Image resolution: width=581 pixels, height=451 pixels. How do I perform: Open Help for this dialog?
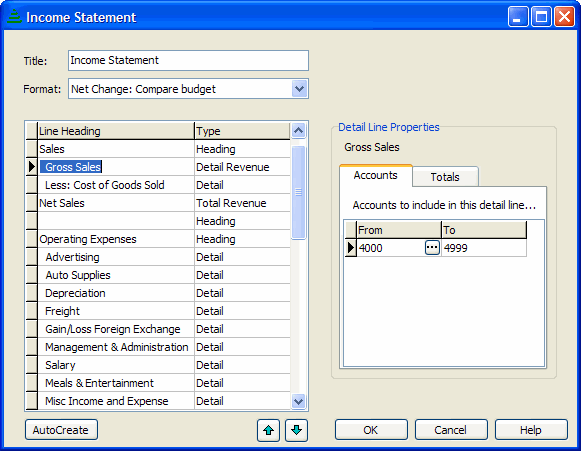click(x=531, y=430)
